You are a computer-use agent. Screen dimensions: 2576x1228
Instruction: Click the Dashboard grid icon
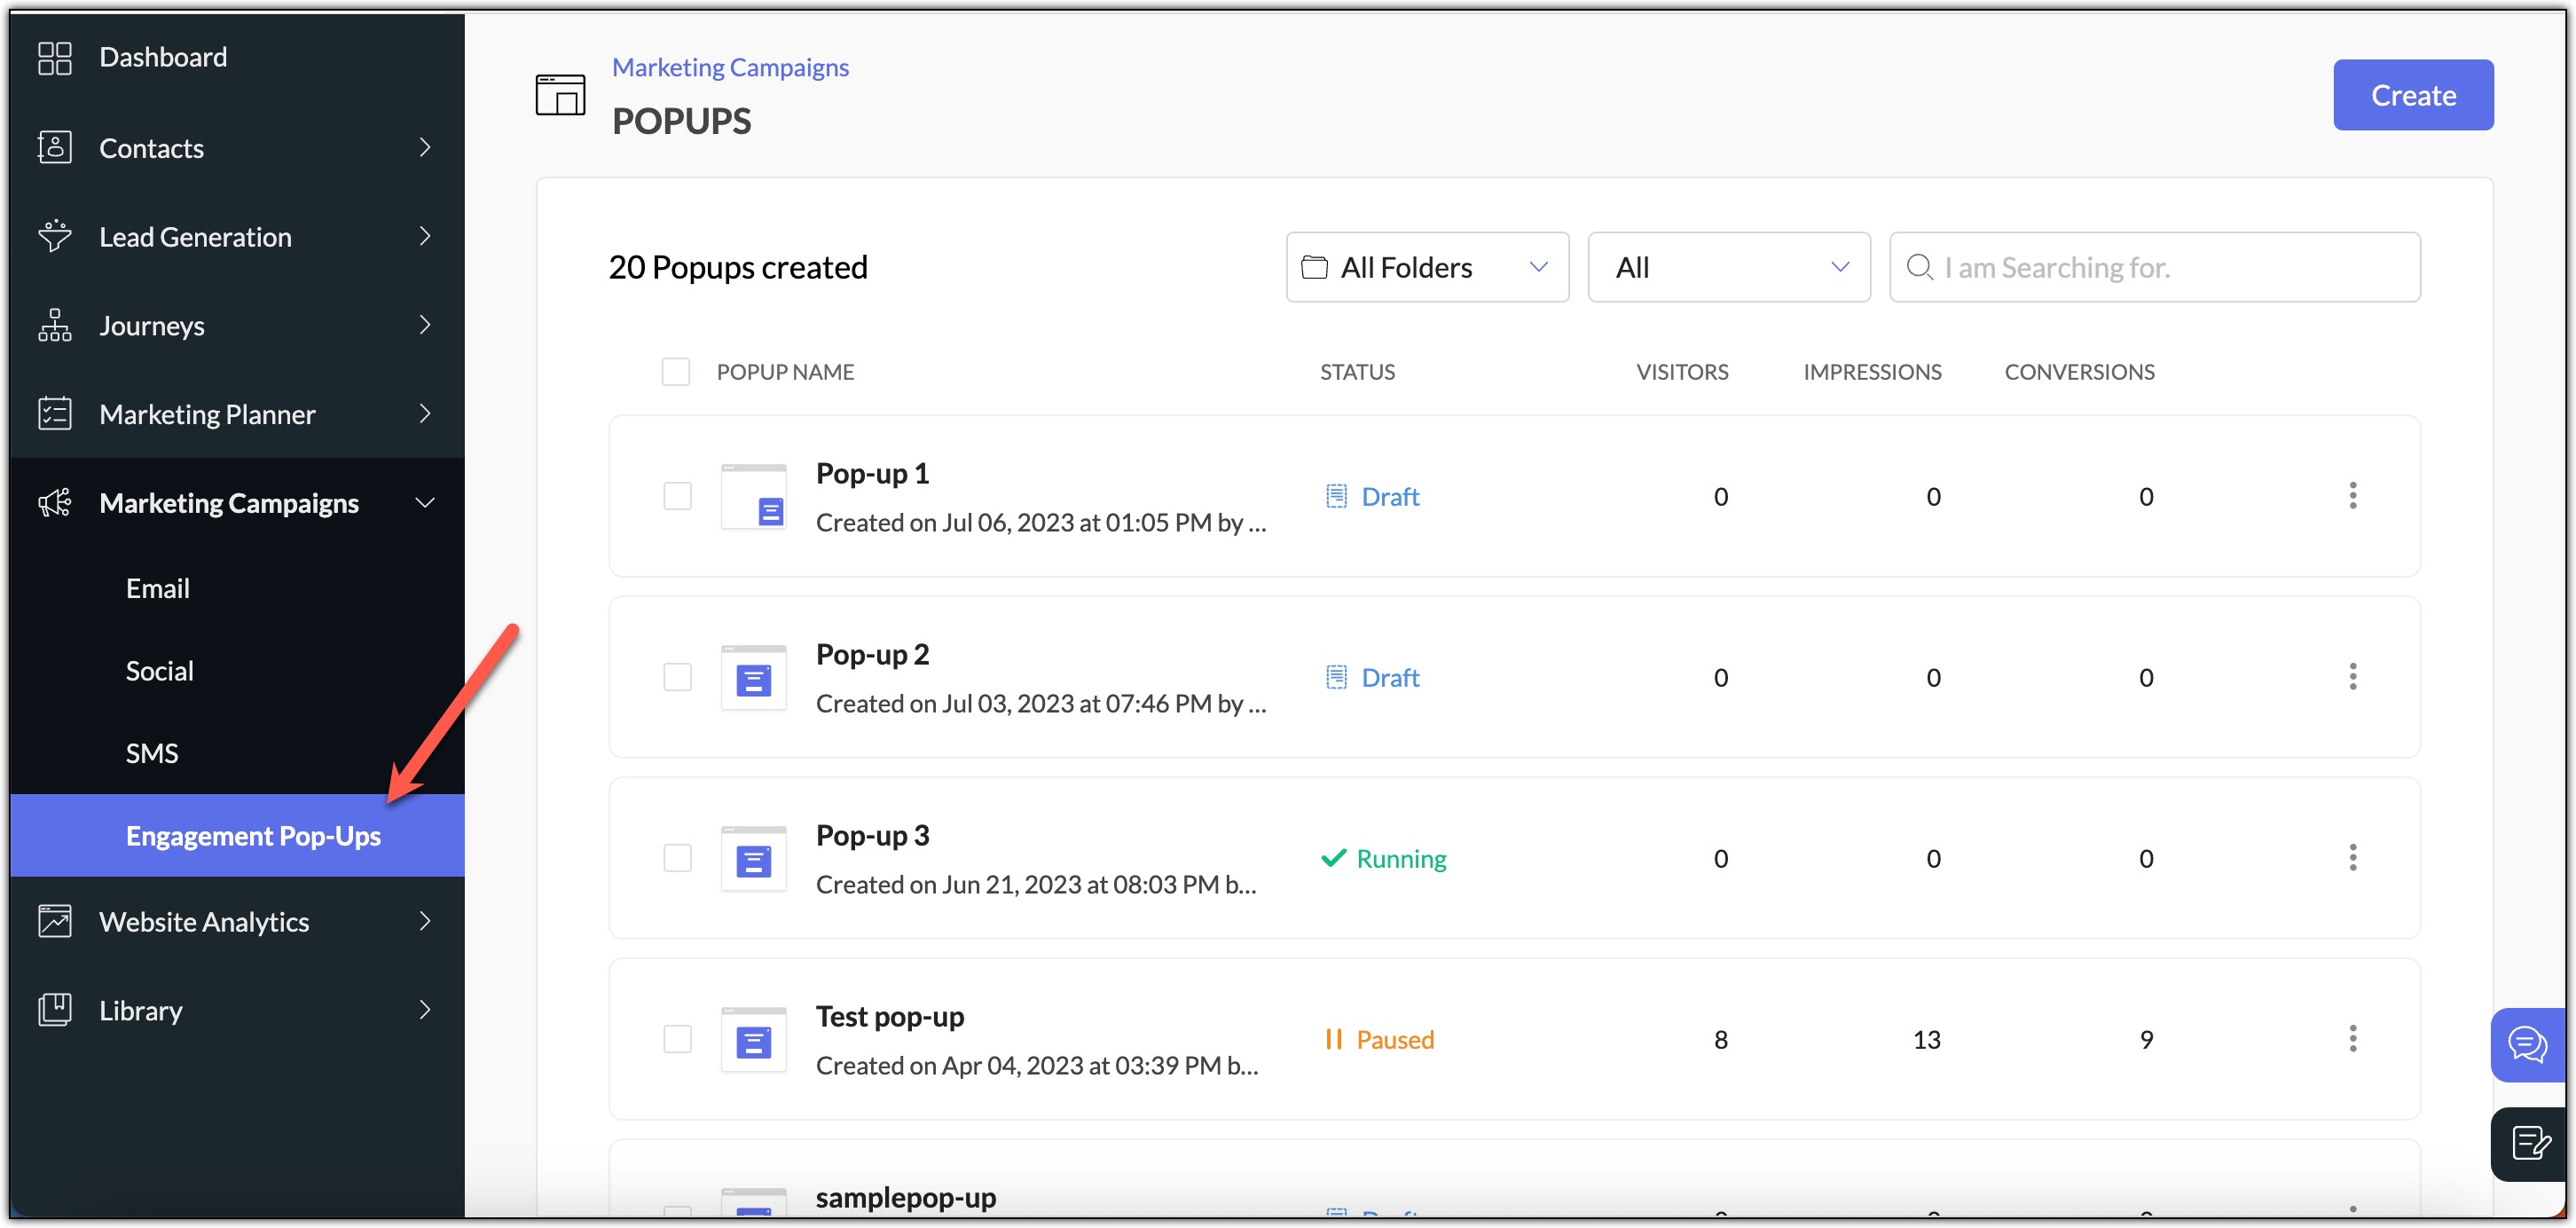coord(55,58)
